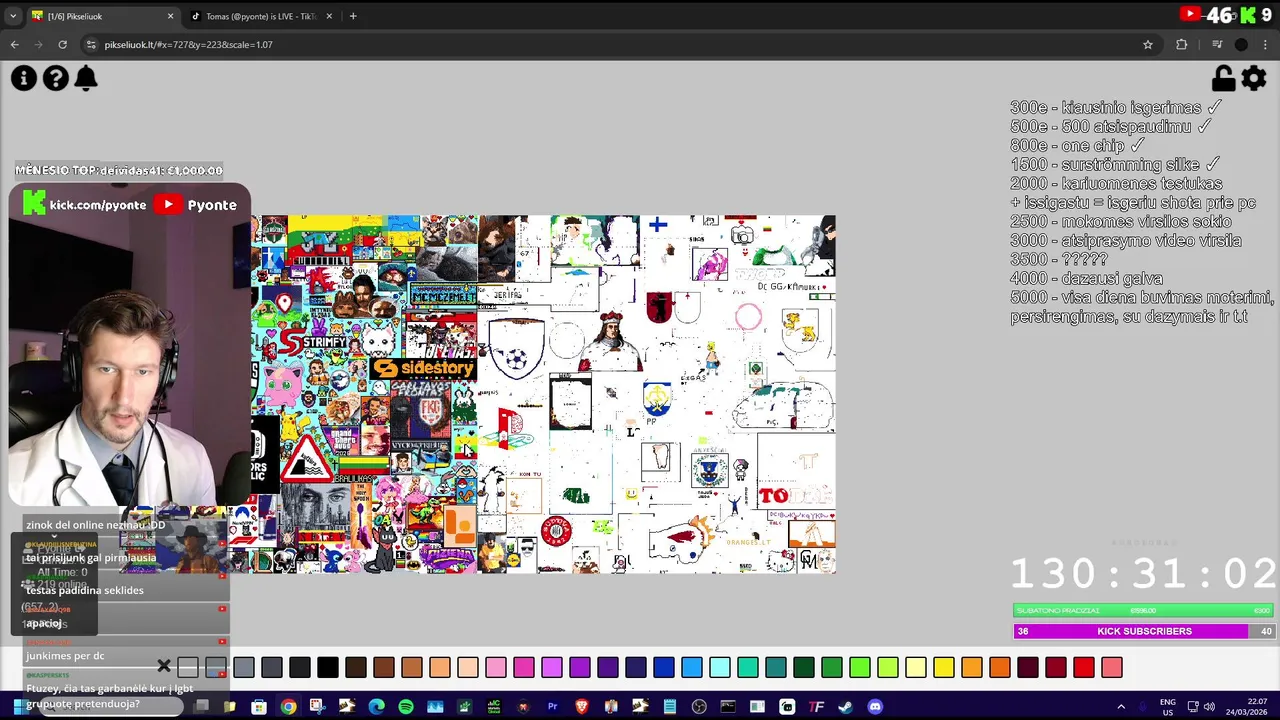The height and width of the screenshot is (720, 1280).
Task: Select the bright lime green swatch
Action: [x=860, y=667]
